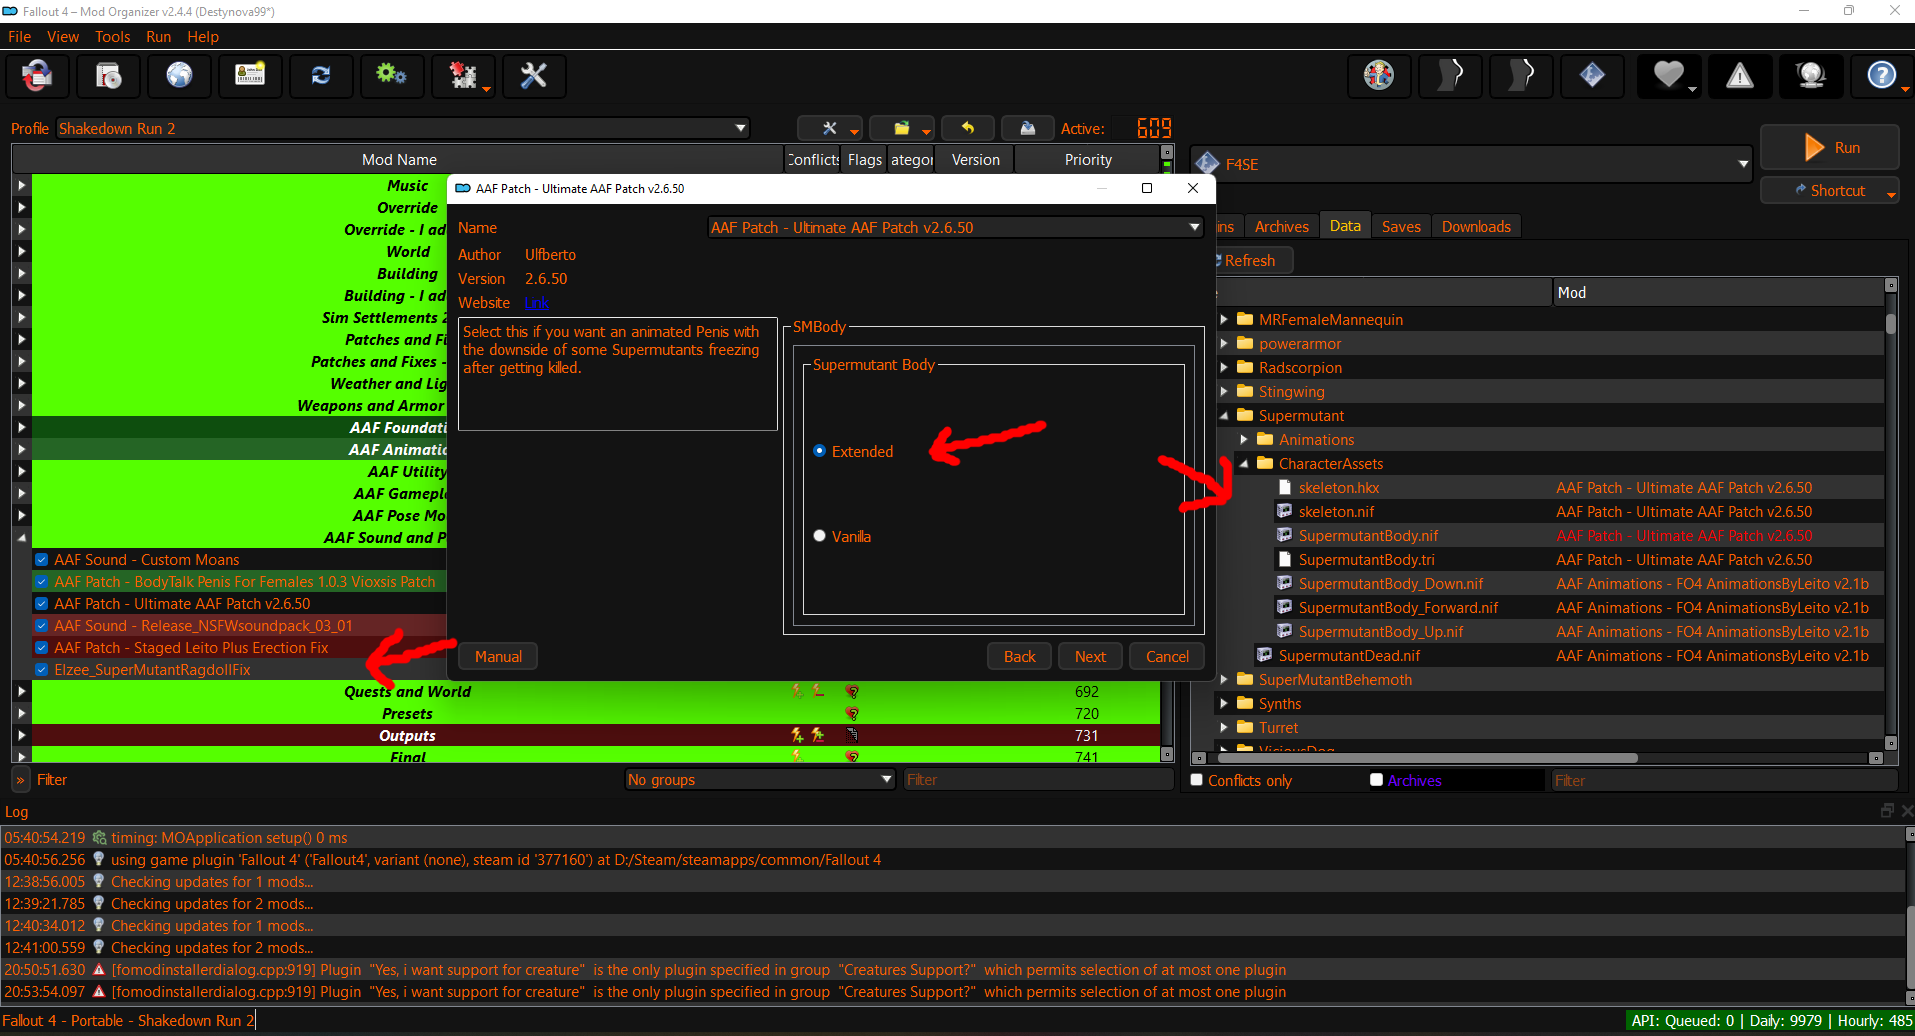This screenshot has width=1915, height=1036.
Task: Click the toolbar icon left of the blue diamond
Action: 1521,76
